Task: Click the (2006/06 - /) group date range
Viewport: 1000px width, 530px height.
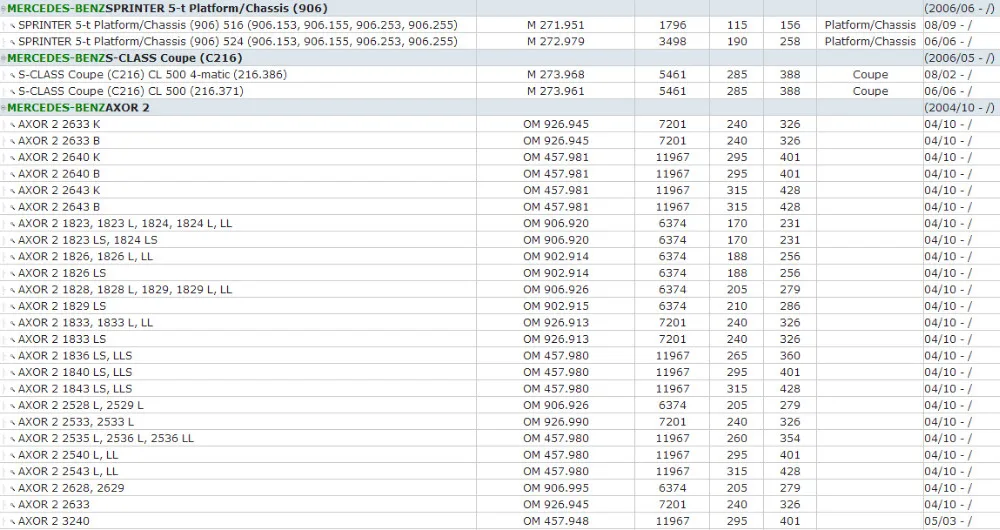Action: 959,8
